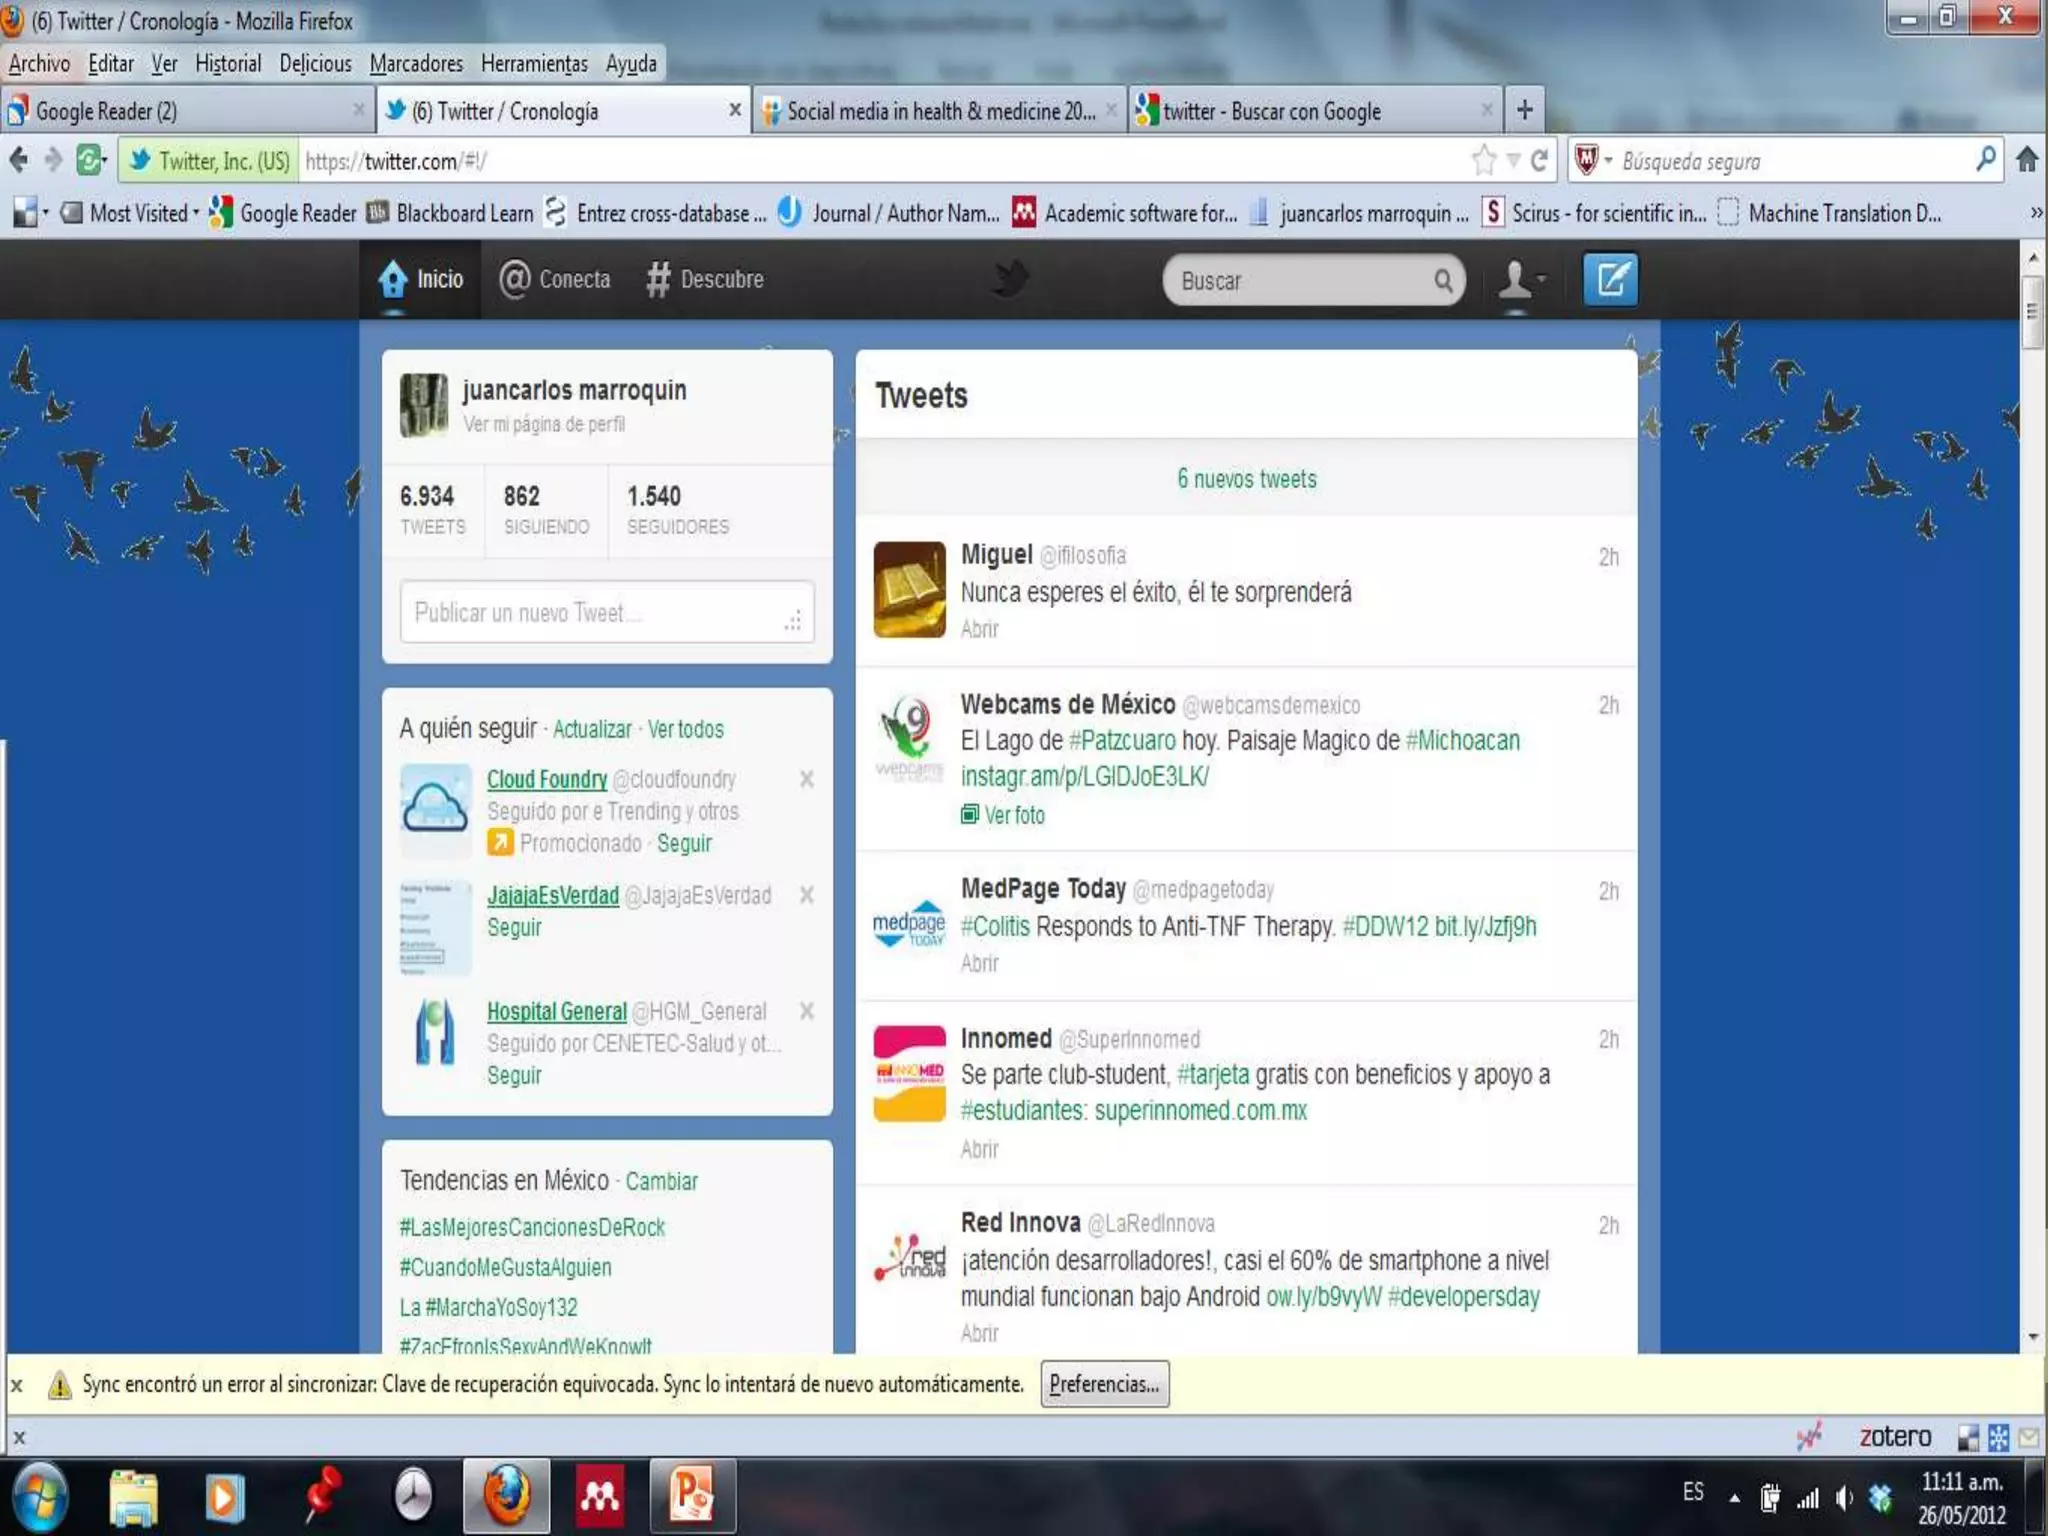Click the browser home button icon
This screenshot has width=2048, height=1536.
click(x=2027, y=160)
